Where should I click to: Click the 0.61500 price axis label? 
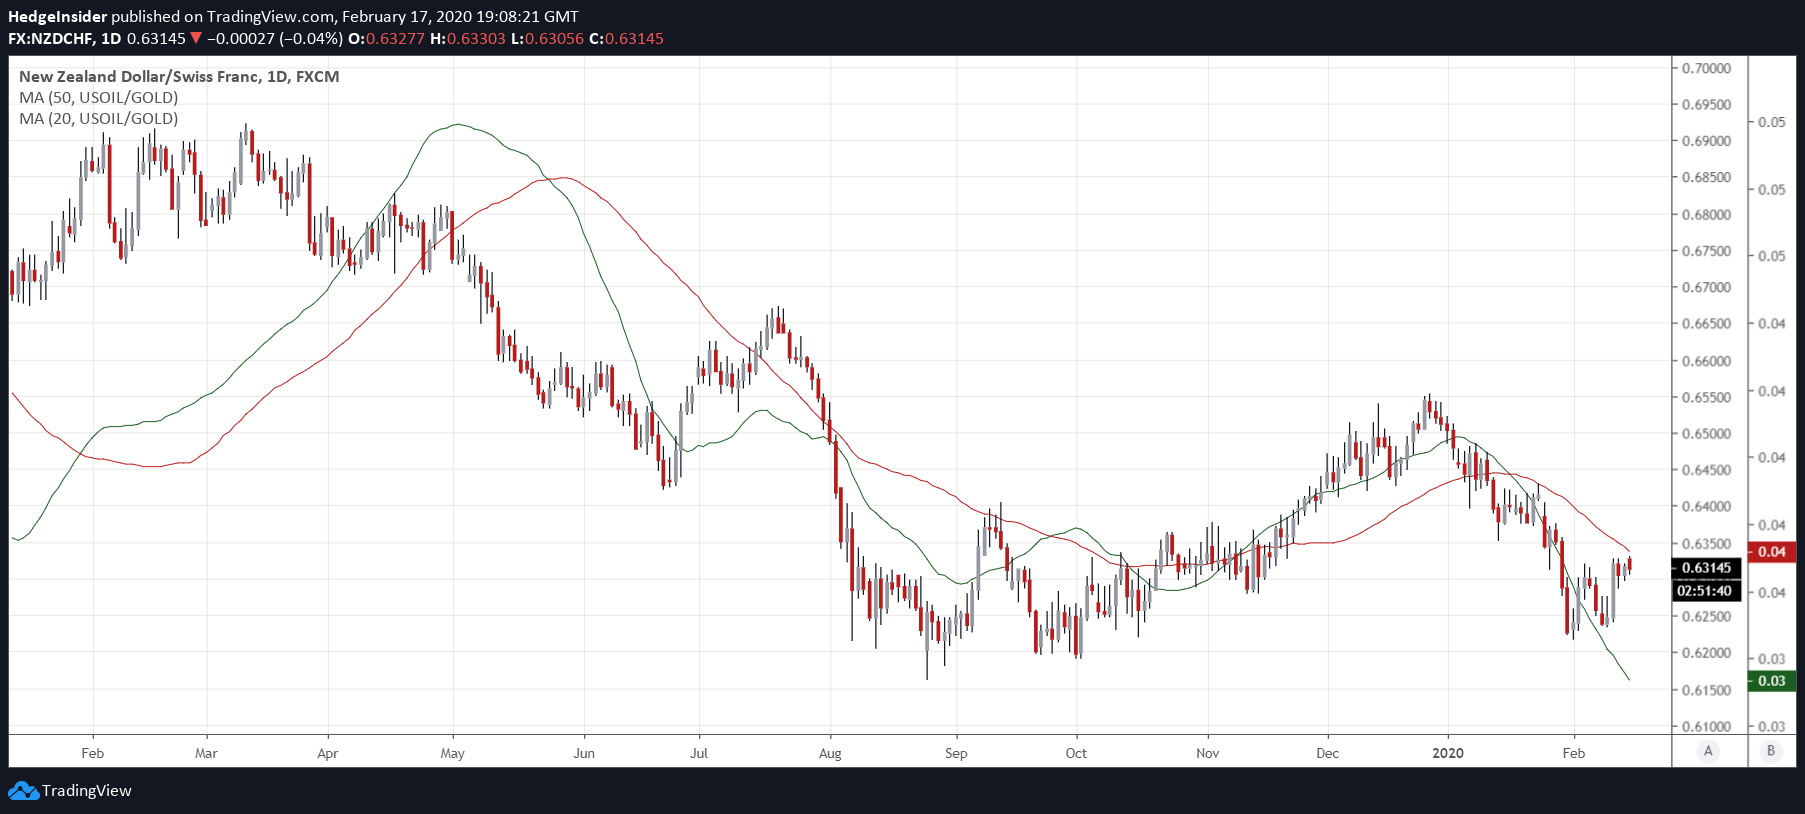tap(1706, 690)
